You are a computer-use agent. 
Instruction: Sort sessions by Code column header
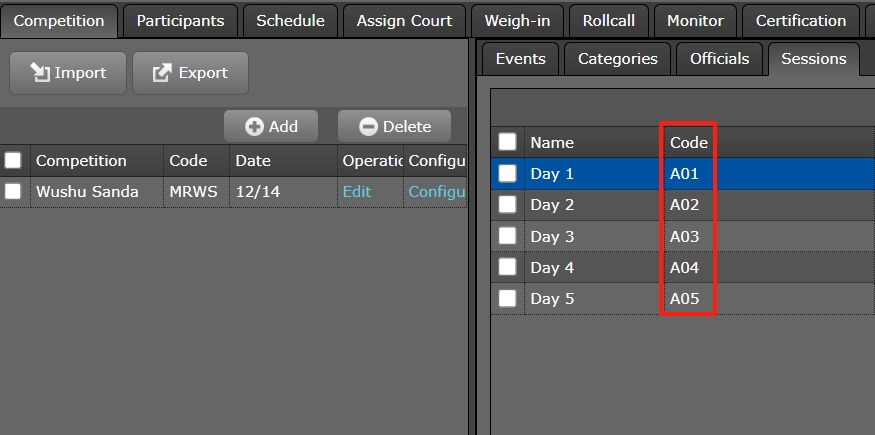point(689,142)
